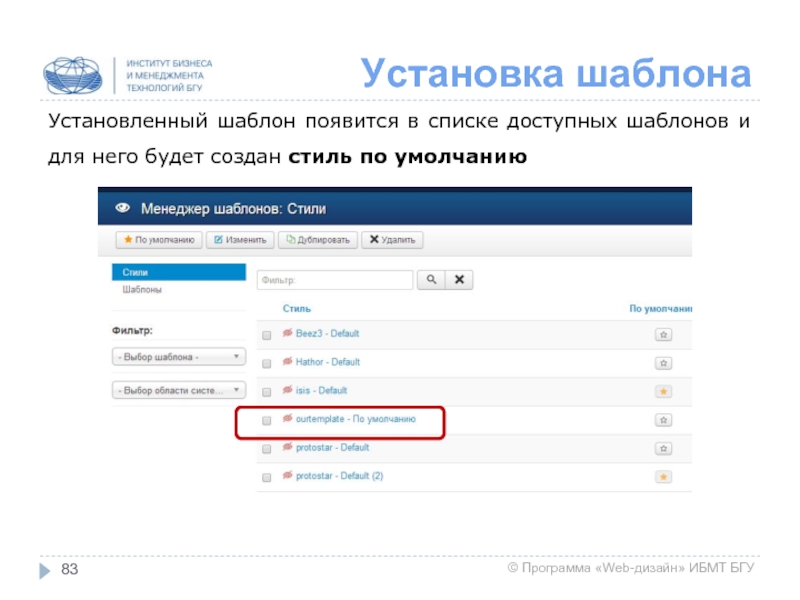
Task: Click the Изменить toolbar button
Action: pyautogui.click(x=240, y=240)
